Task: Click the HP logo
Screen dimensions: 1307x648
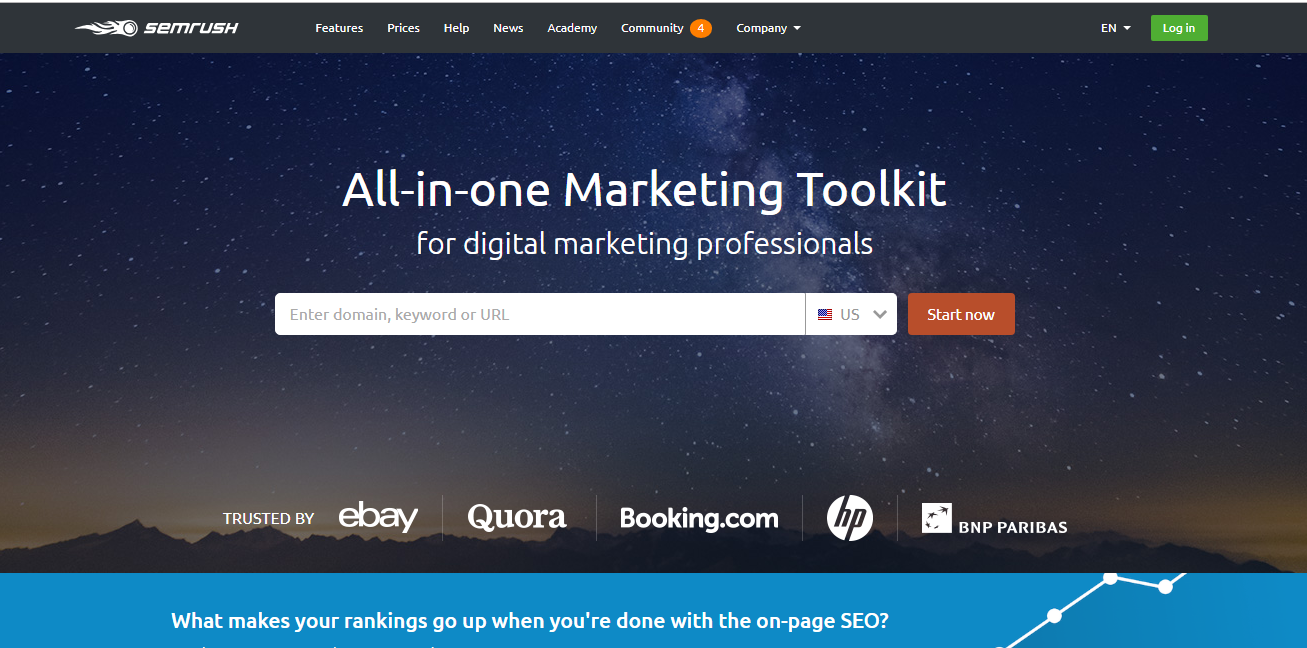Action: (850, 518)
